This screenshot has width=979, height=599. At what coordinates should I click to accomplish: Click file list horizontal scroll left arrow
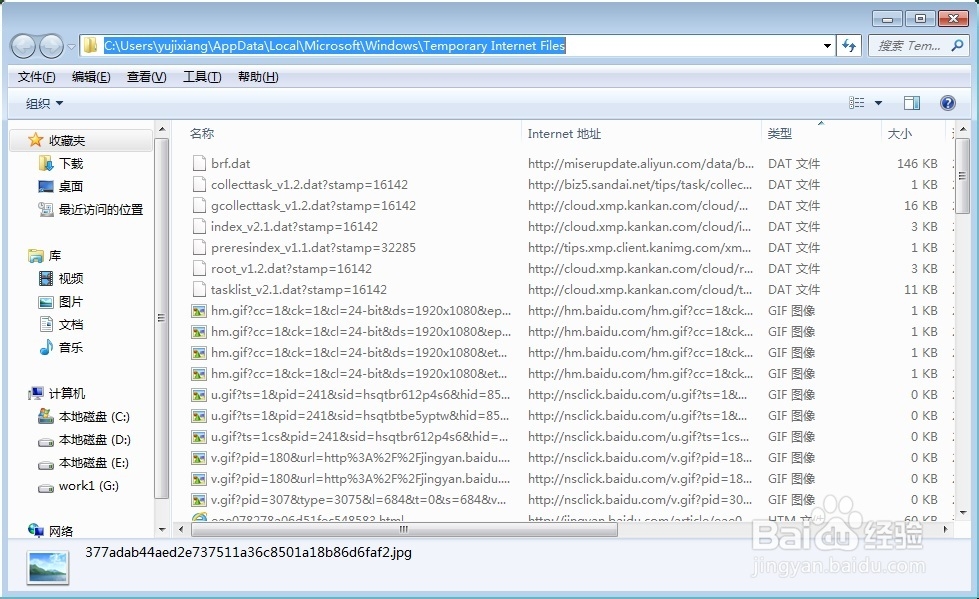(180, 529)
